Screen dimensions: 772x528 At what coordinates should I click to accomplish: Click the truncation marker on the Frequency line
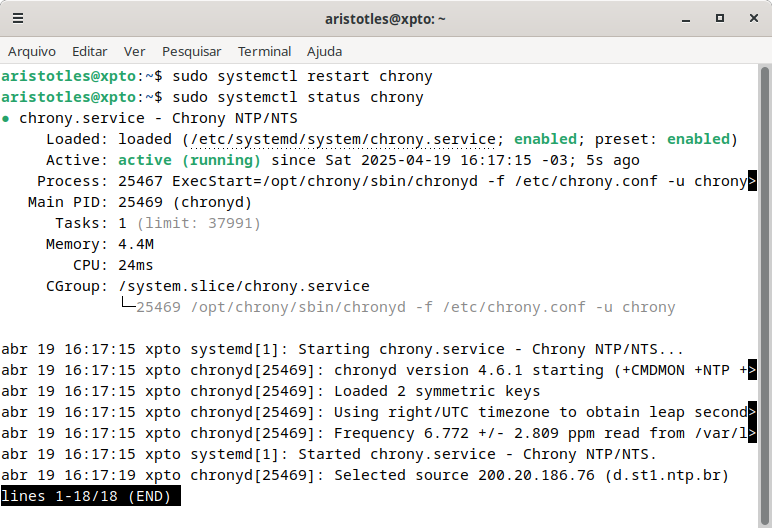coord(752,433)
